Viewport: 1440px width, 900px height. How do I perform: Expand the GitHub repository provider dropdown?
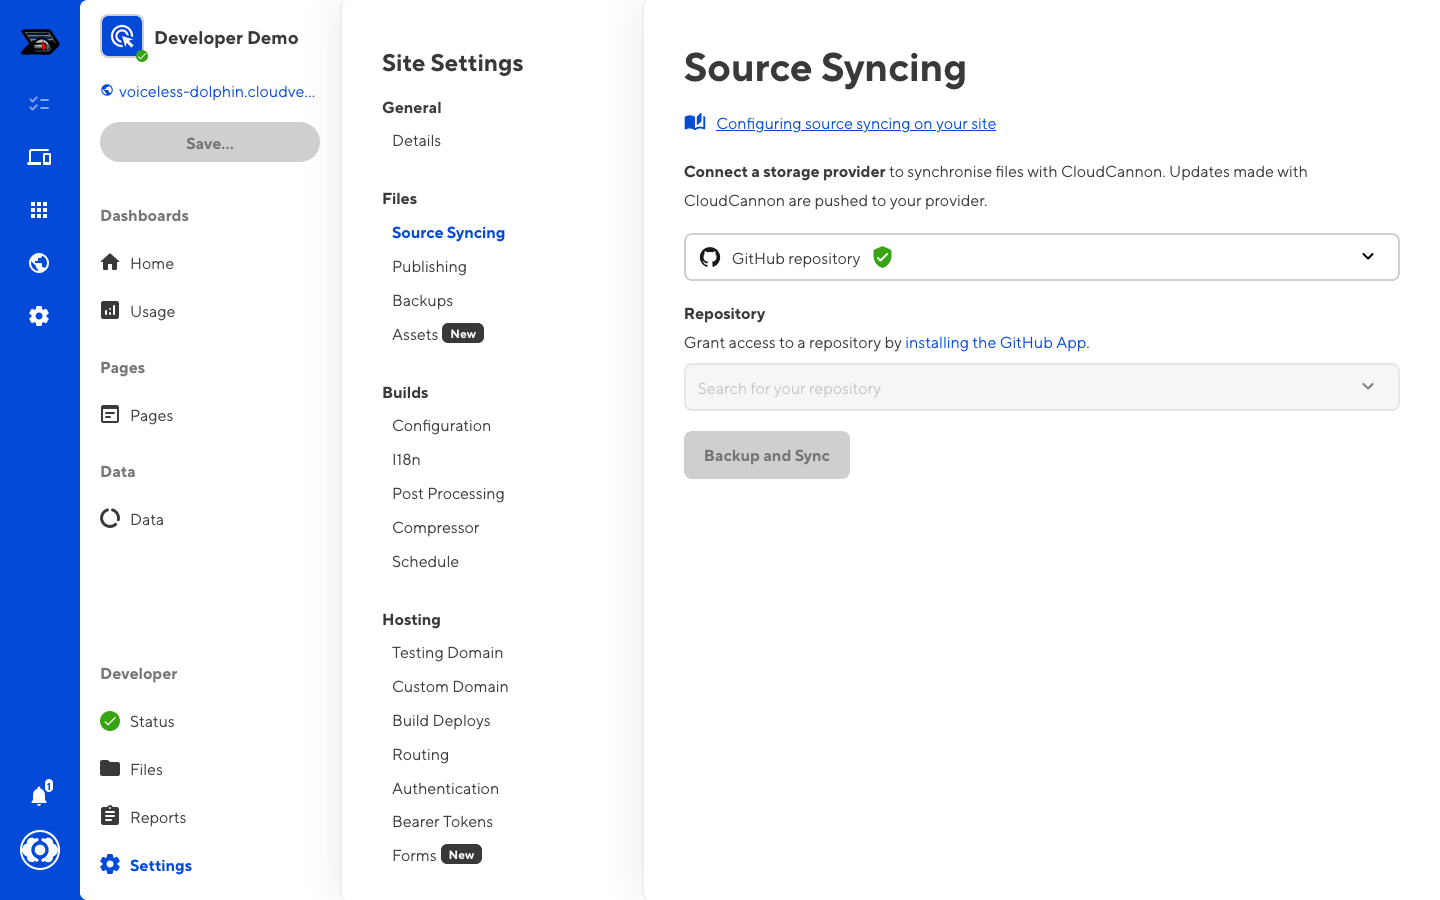tap(1041, 257)
